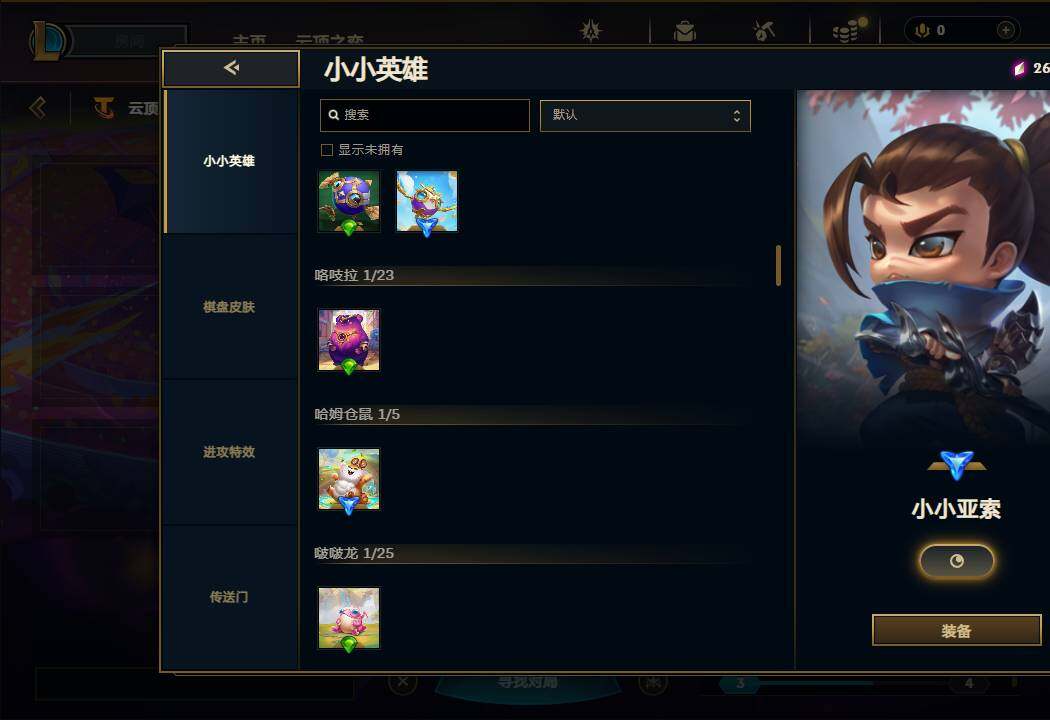Click into the 搜索 search field
1050x720 pixels.
coord(425,115)
